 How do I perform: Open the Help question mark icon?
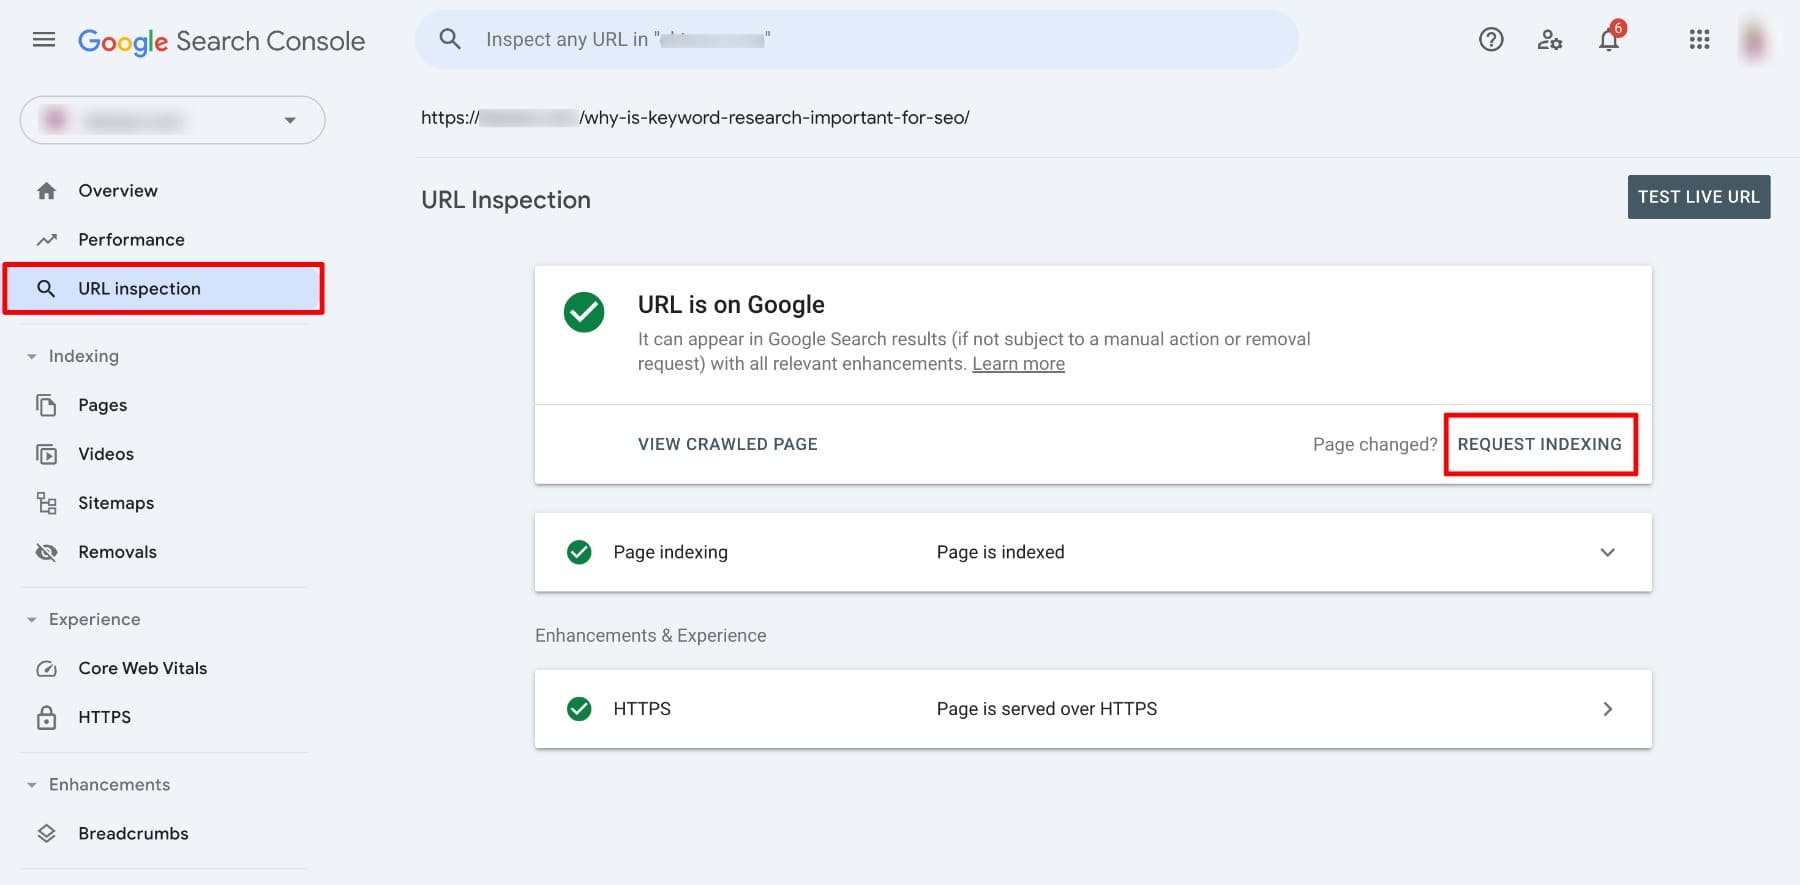(1491, 40)
